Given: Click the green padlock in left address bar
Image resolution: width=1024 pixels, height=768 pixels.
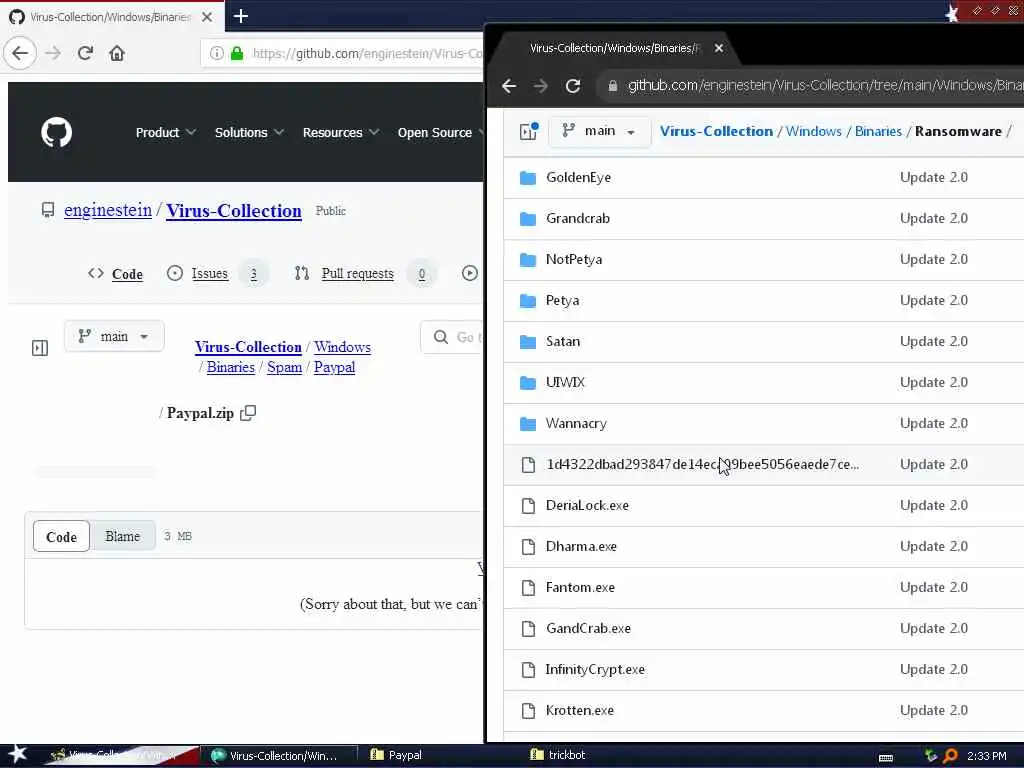Looking at the screenshot, I should [x=237, y=53].
